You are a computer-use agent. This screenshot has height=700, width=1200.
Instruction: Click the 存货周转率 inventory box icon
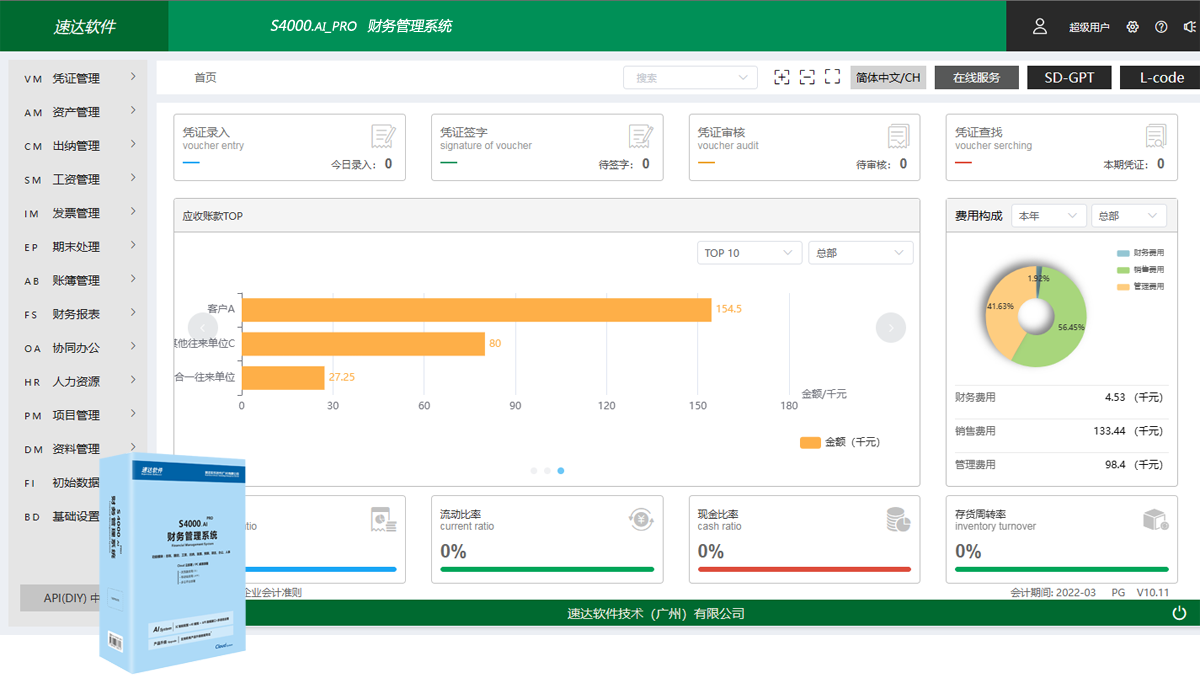click(x=1156, y=519)
